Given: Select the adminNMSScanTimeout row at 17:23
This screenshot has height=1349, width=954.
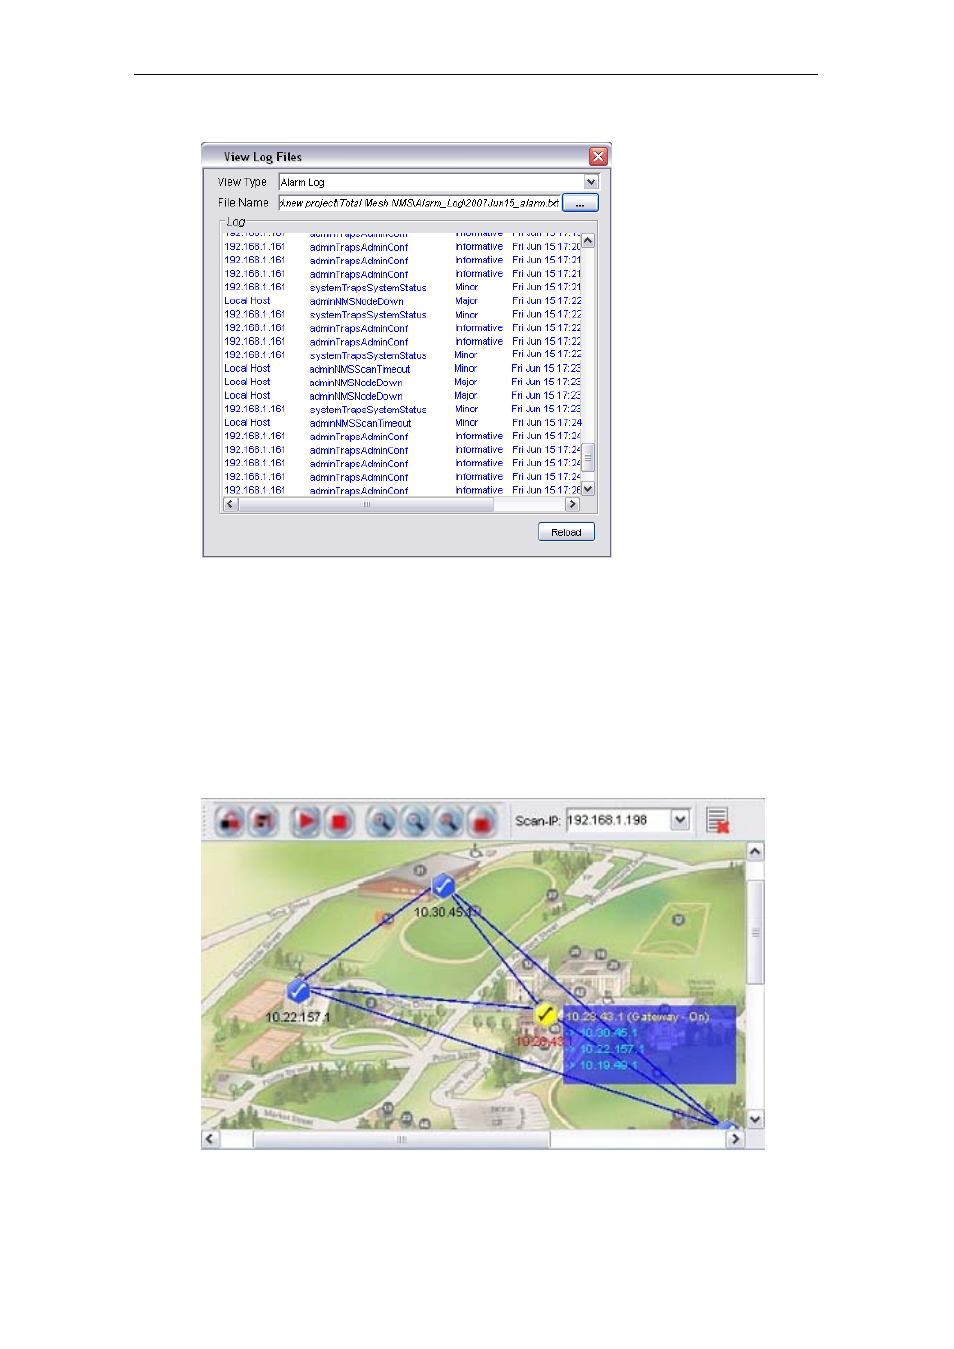Looking at the screenshot, I should [402, 369].
